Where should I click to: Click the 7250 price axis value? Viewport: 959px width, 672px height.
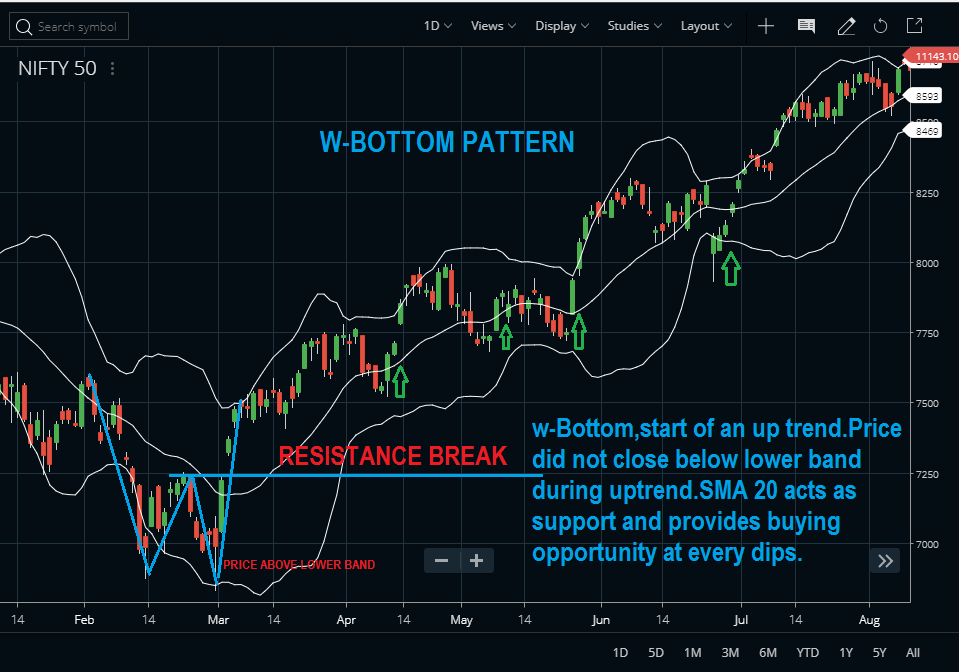click(927, 474)
